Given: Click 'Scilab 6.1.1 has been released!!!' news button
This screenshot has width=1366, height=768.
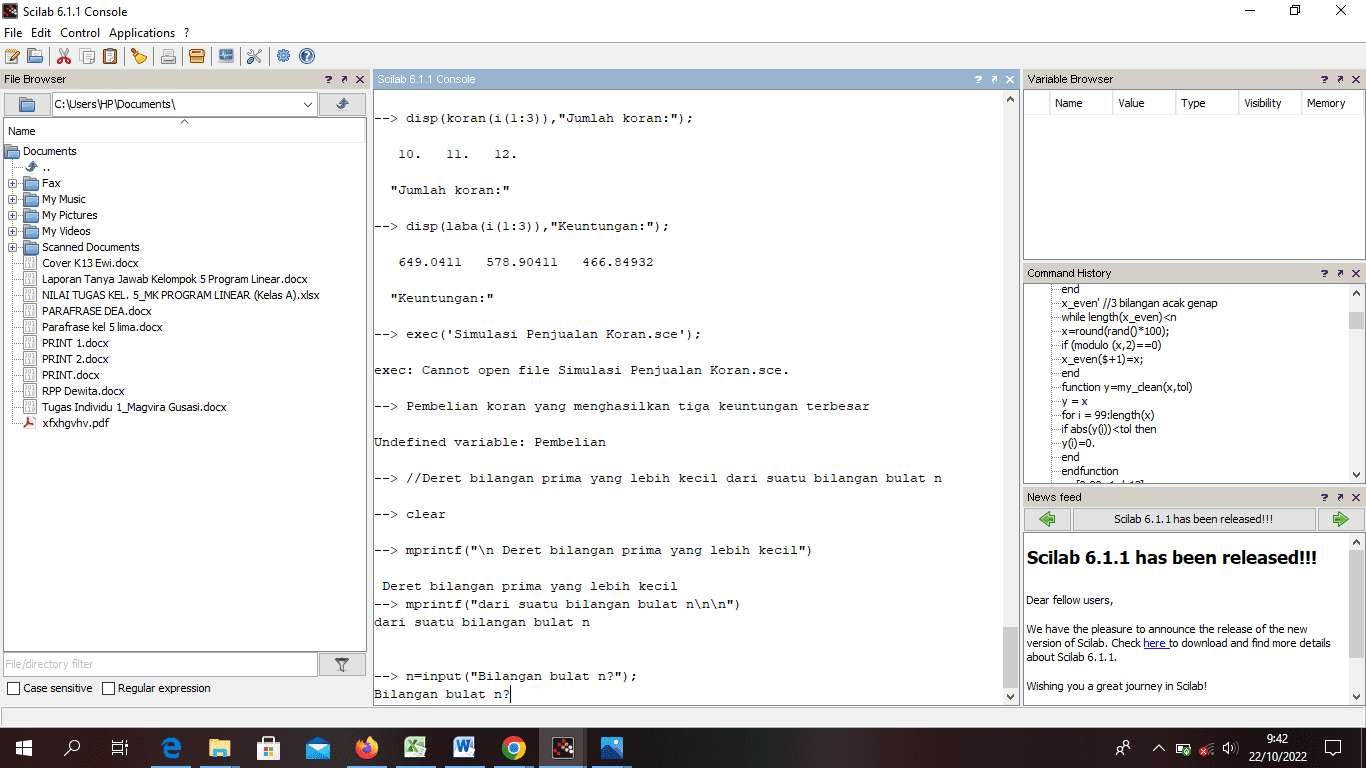Looking at the screenshot, I should [x=1194, y=519].
